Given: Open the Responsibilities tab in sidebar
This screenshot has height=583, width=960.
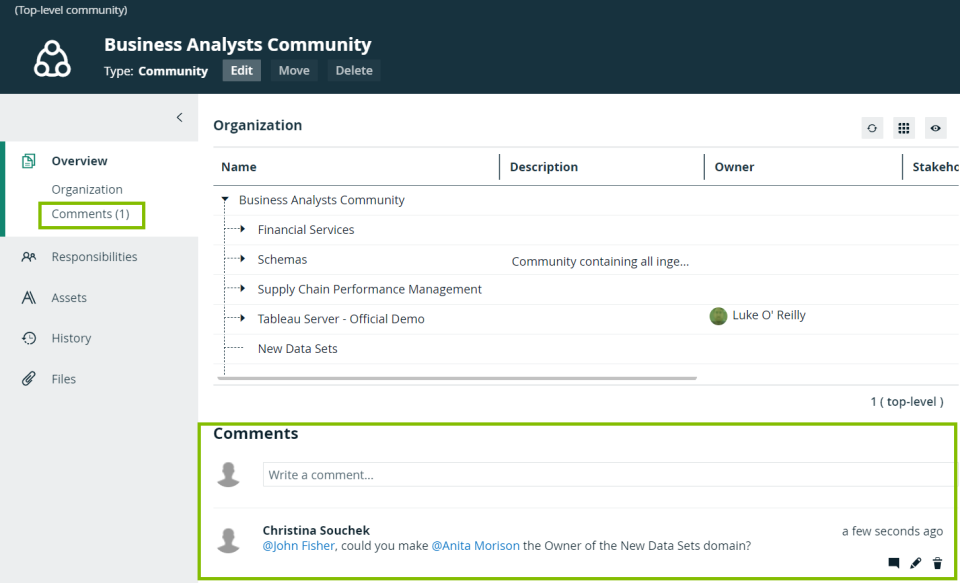Looking at the screenshot, I should 94,257.
